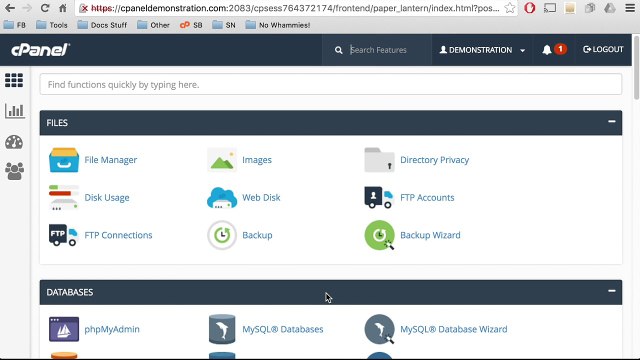Open the Disk Usage link
Viewport: 640px width, 360px height.
click(107, 198)
